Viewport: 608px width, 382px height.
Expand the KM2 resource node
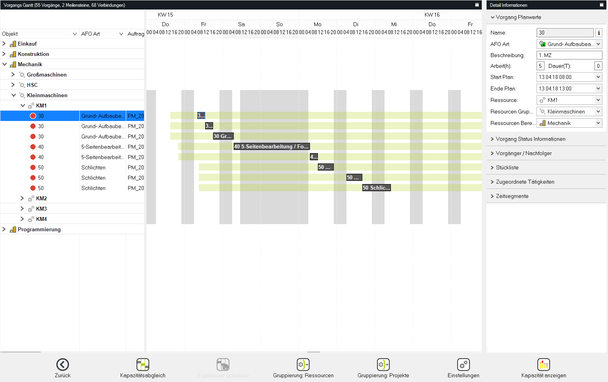tap(22, 198)
